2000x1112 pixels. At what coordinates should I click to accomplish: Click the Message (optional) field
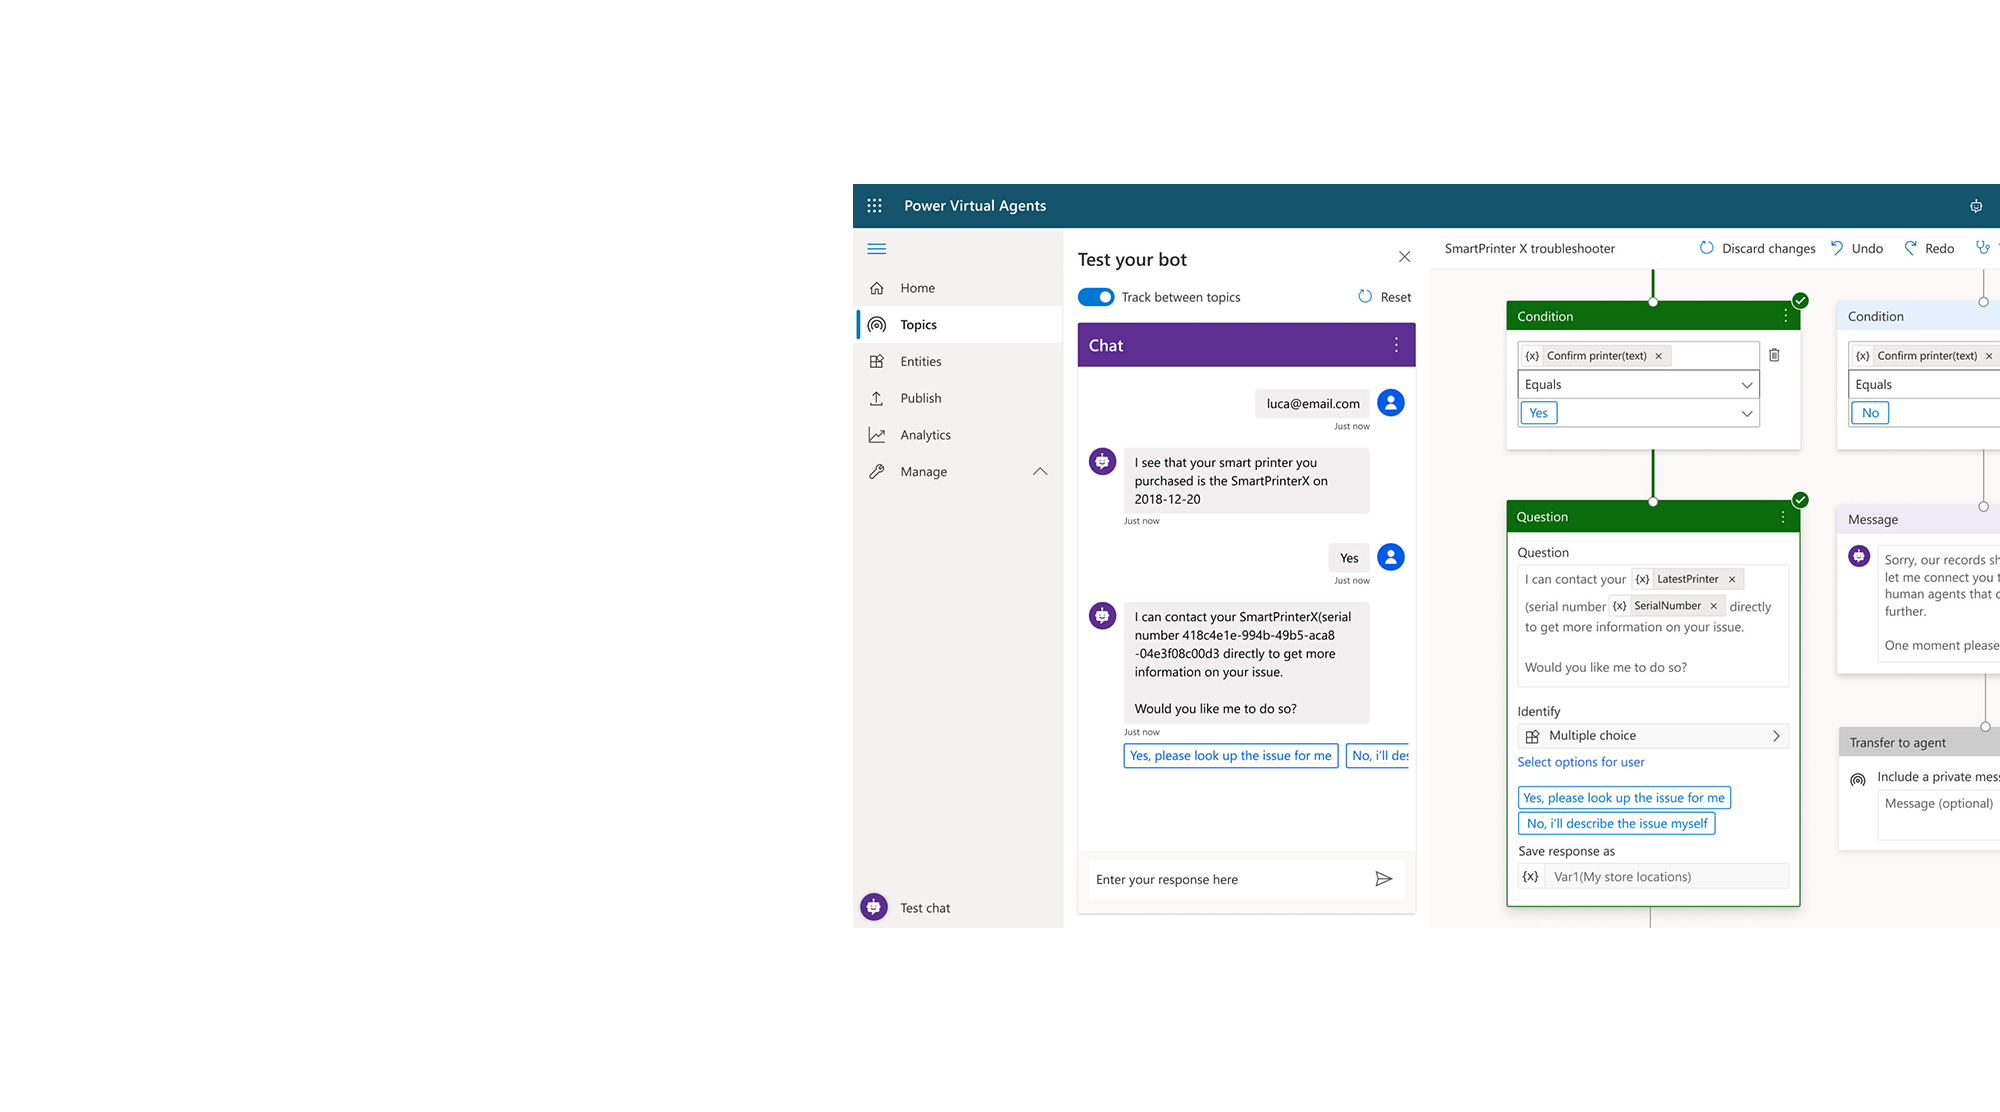click(1939, 814)
